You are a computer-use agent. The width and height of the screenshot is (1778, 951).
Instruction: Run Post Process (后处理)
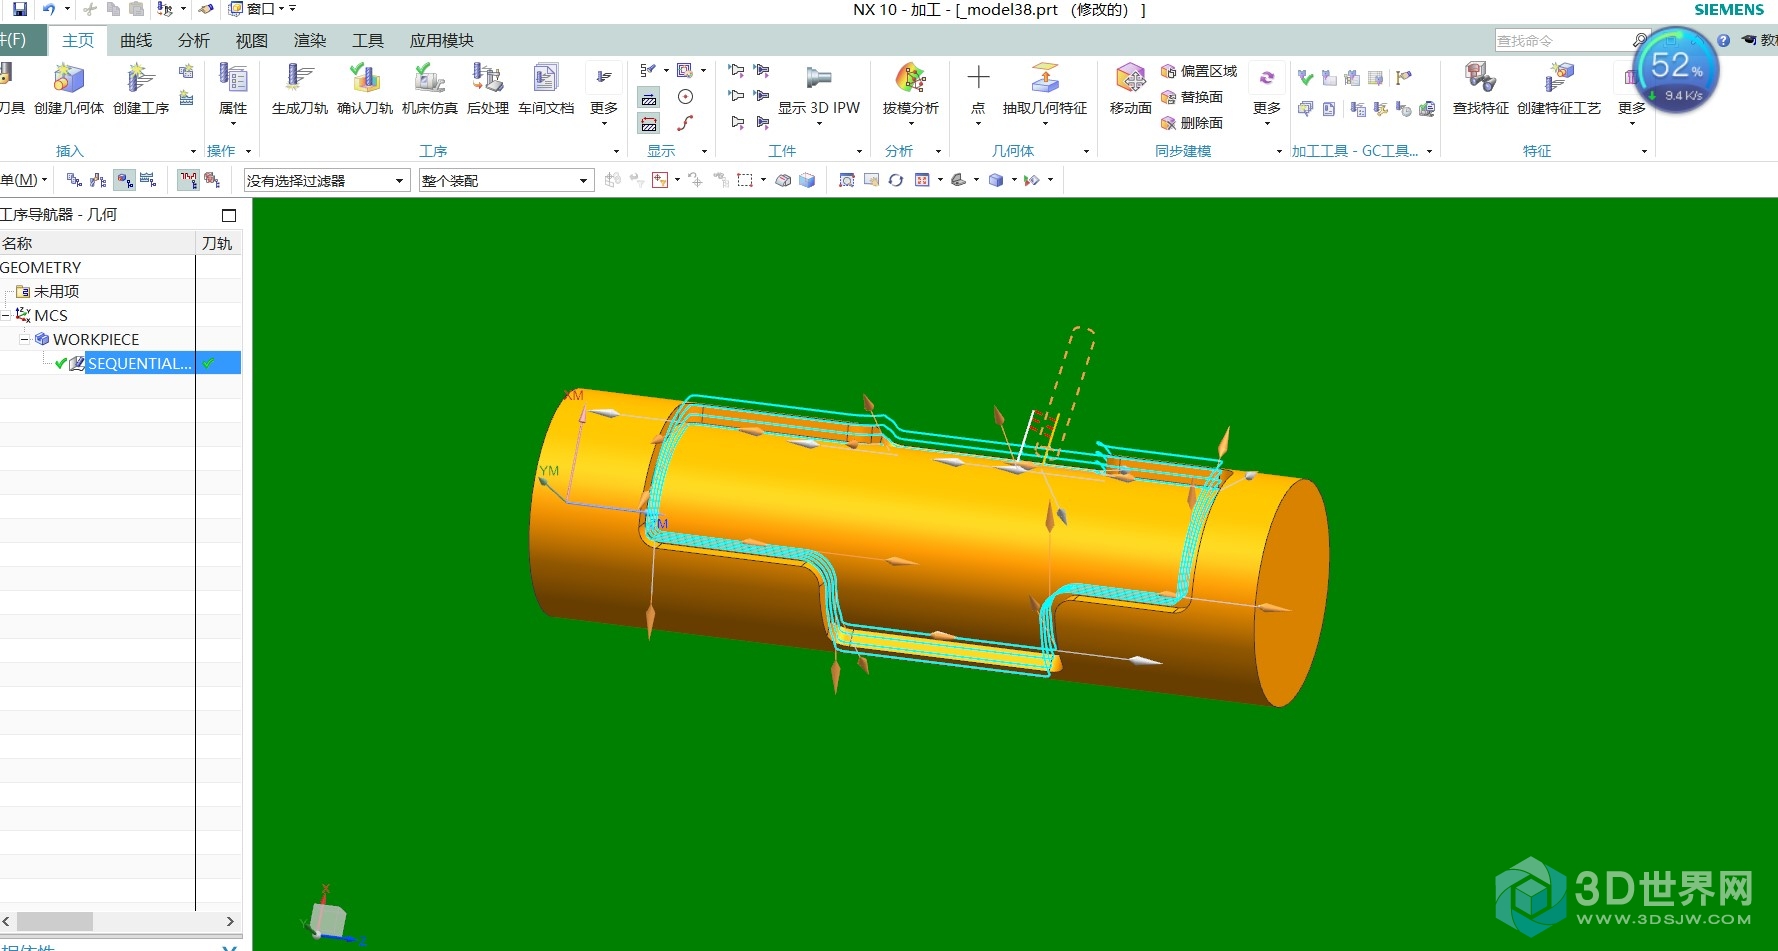[x=488, y=88]
